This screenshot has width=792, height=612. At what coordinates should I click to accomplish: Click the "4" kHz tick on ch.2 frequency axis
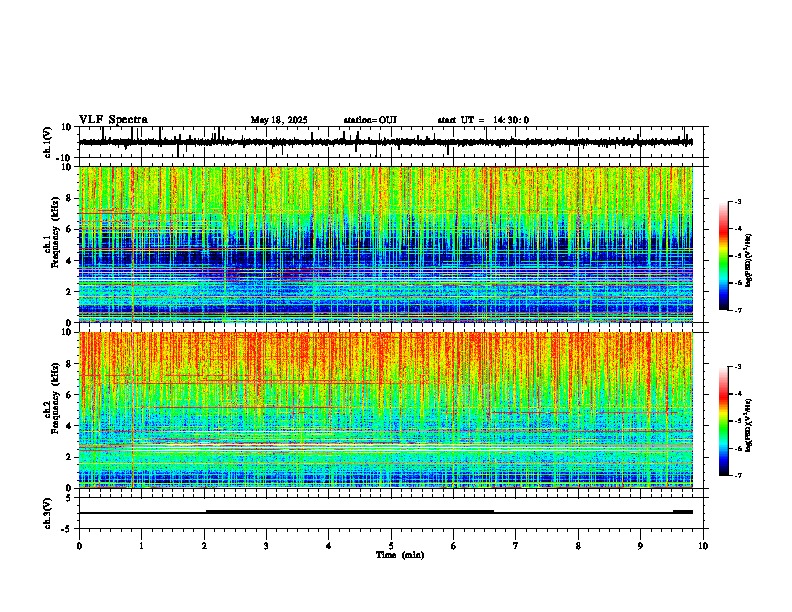[x=69, y=426]
